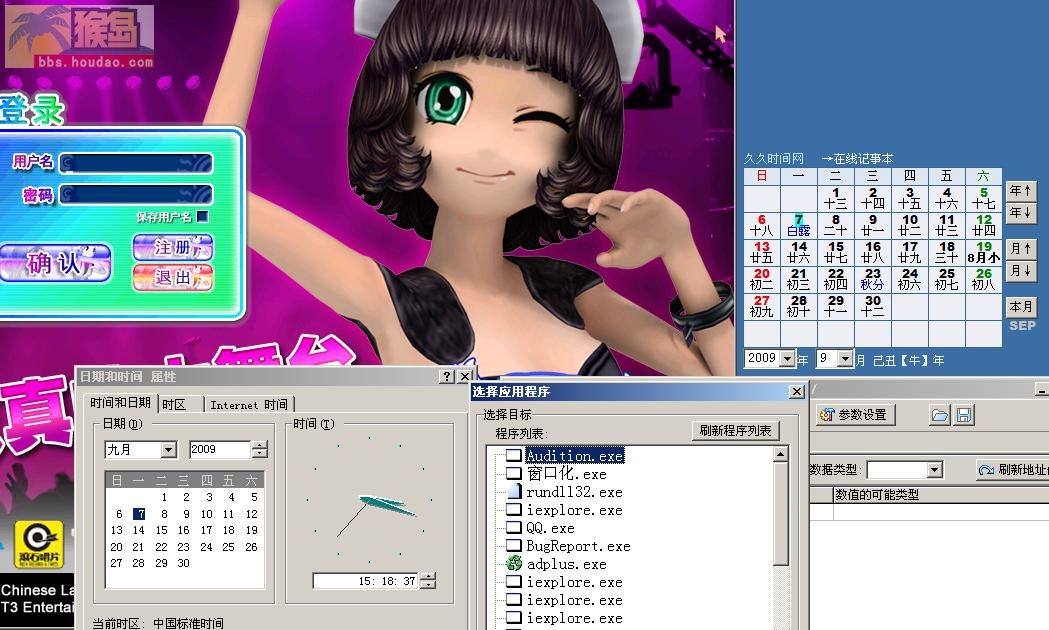
Task: Click the 月↑ month up button
Action: [1021, 249]
